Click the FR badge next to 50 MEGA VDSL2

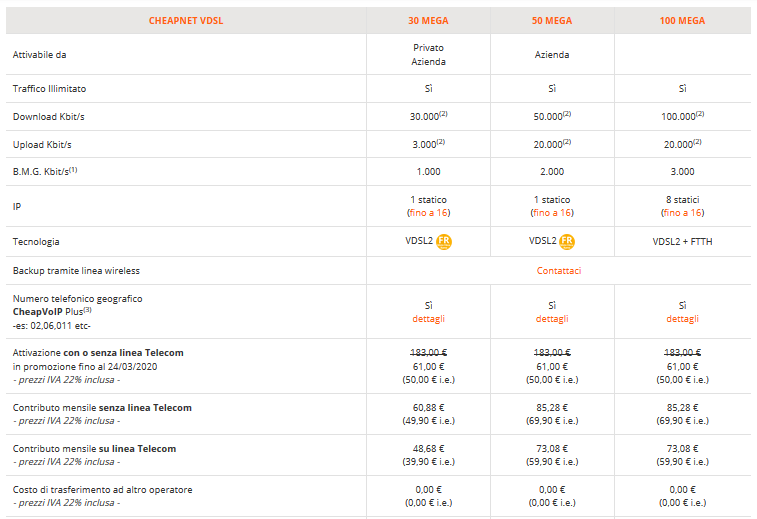point(567,241)
